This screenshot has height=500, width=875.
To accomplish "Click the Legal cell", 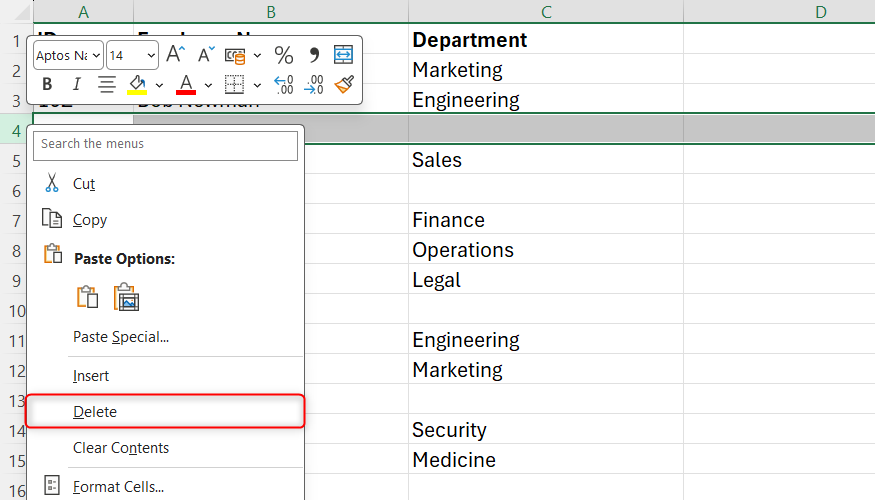I will (x=546, y=280).
